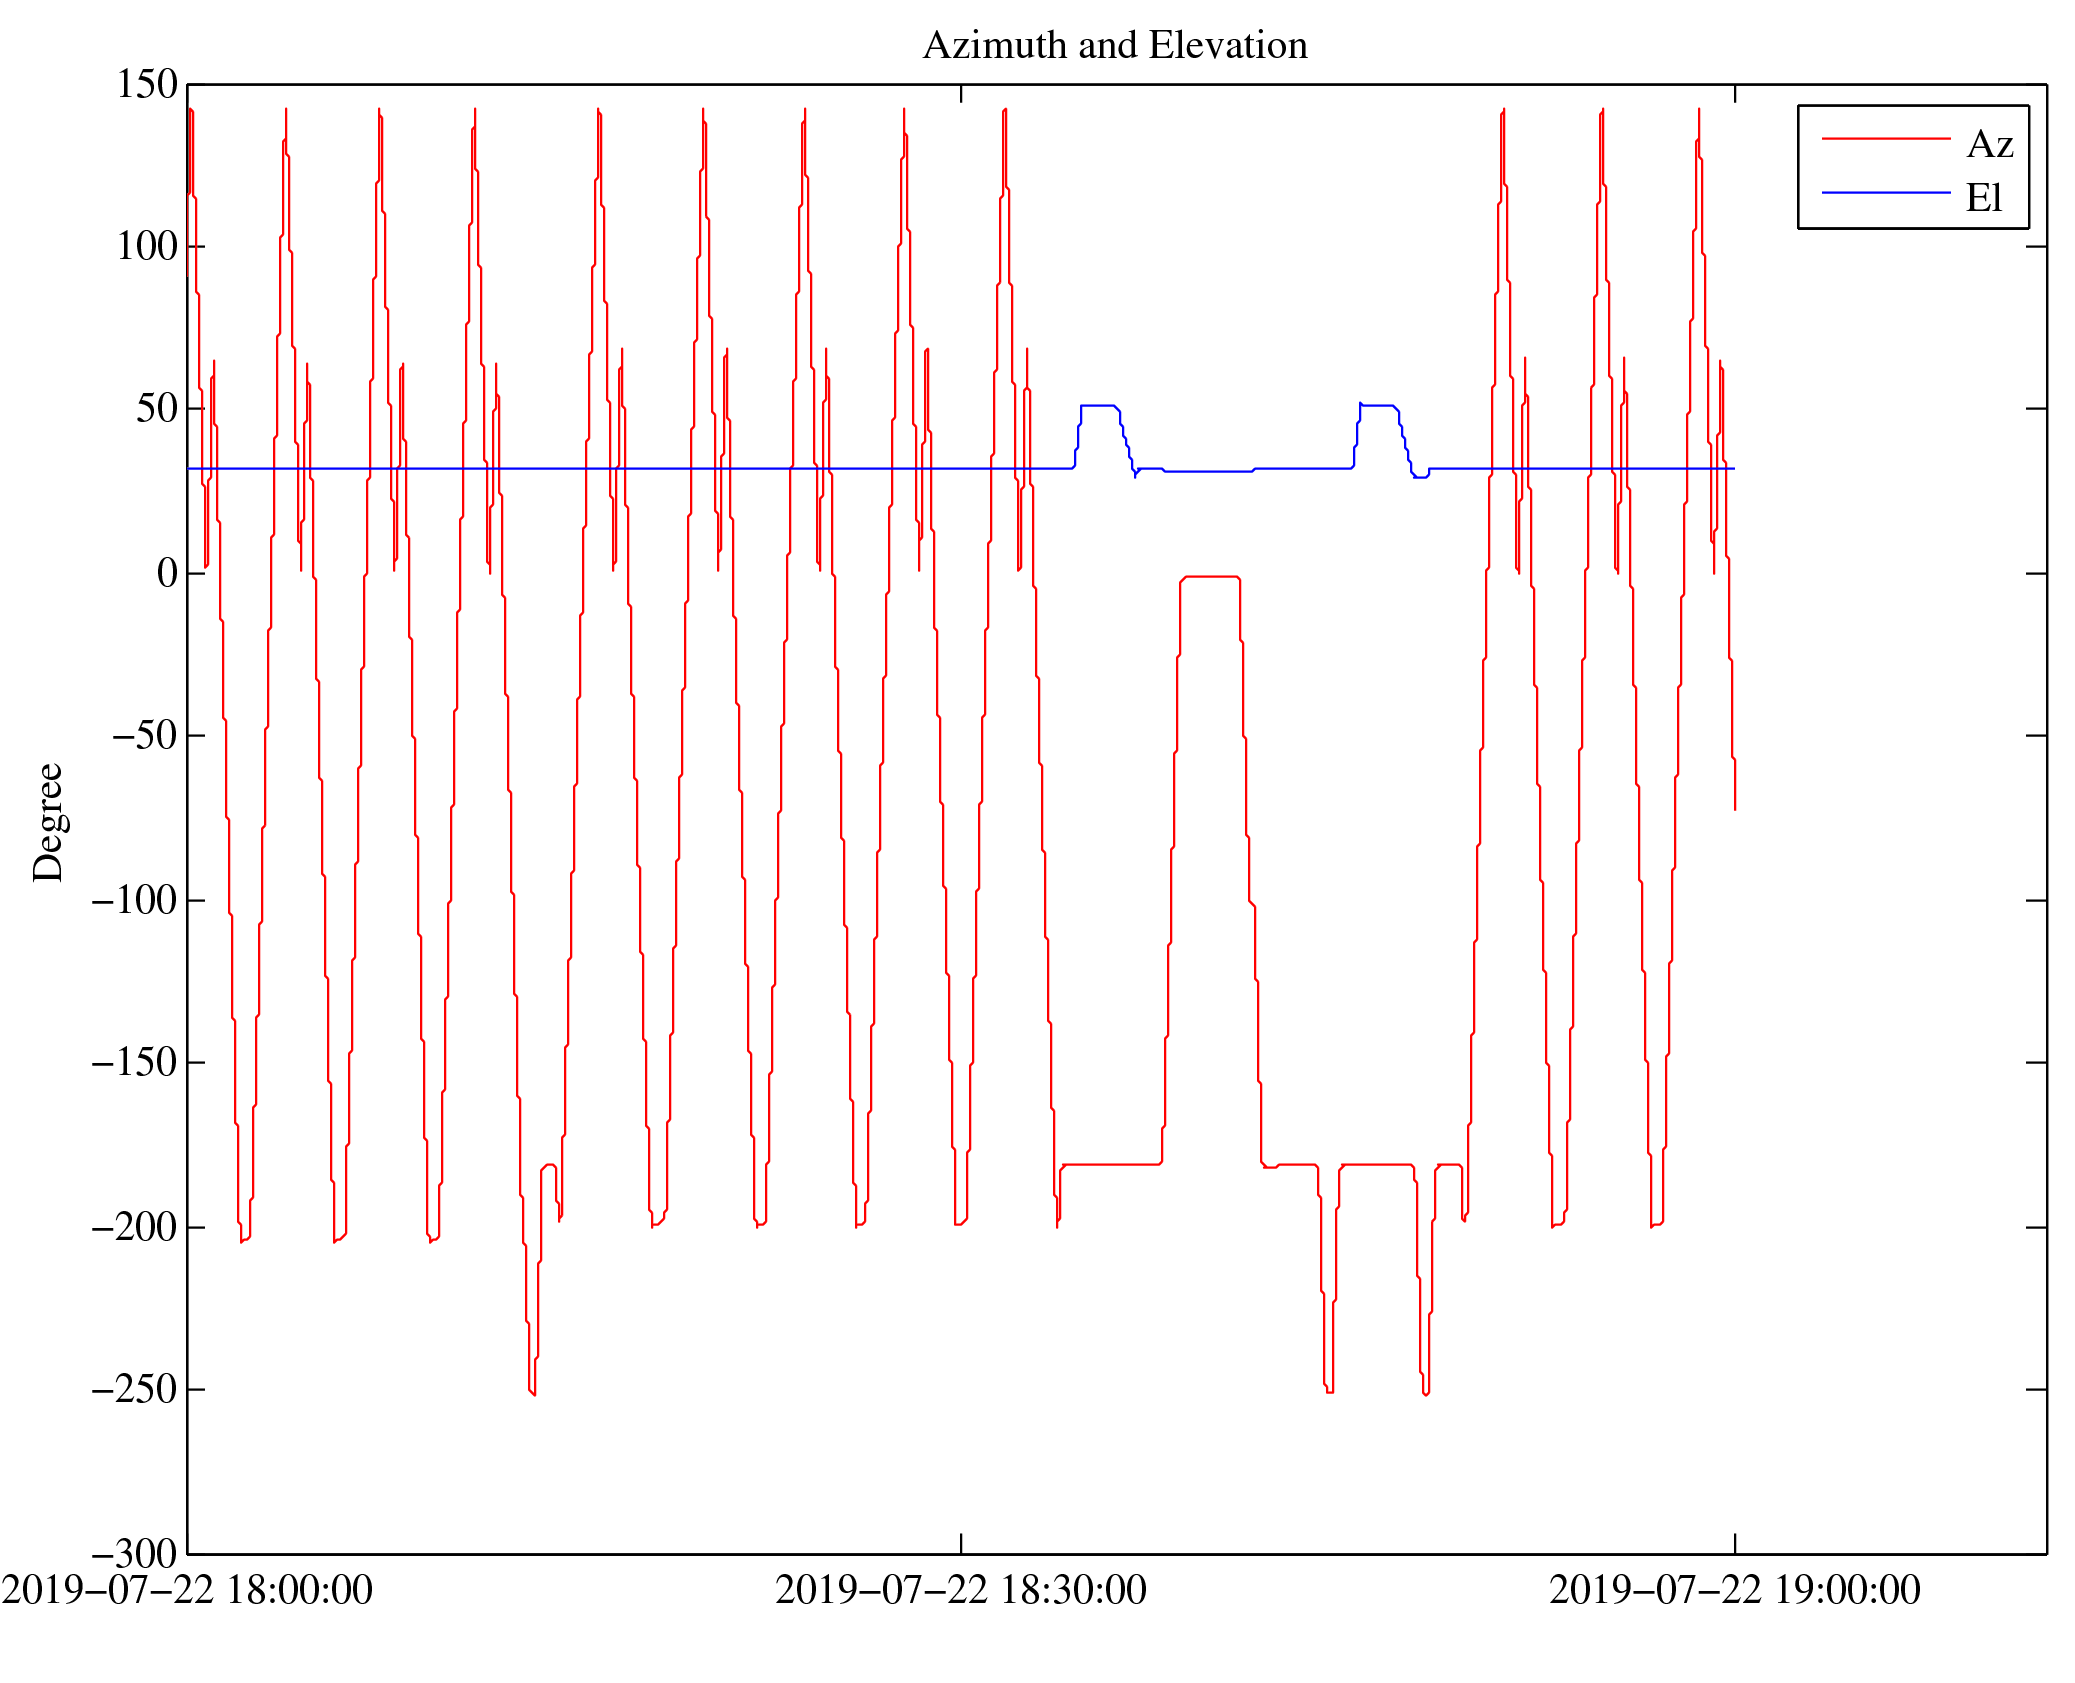Viewport: 2075px width, 1683px height.
Task: Click the 19:00:00 x-axis tick label
Action: point(1734,1590)
